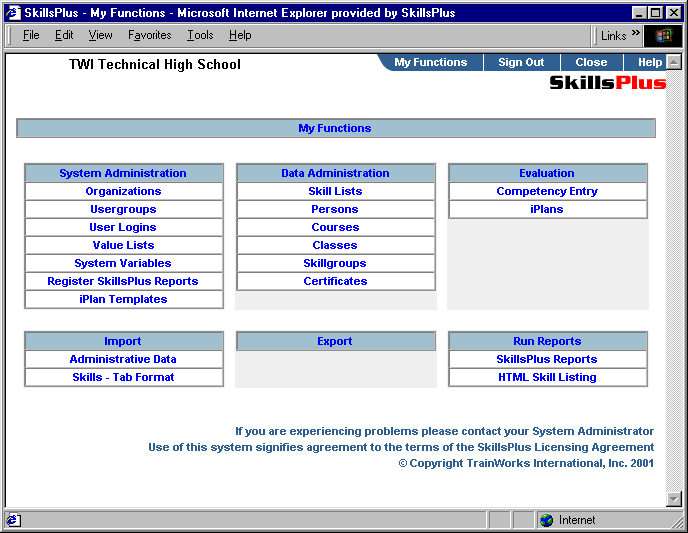Image resolution: width=688 pixels, height=533 pixels.
Task: Open the Edit menu
Action: 64,35
